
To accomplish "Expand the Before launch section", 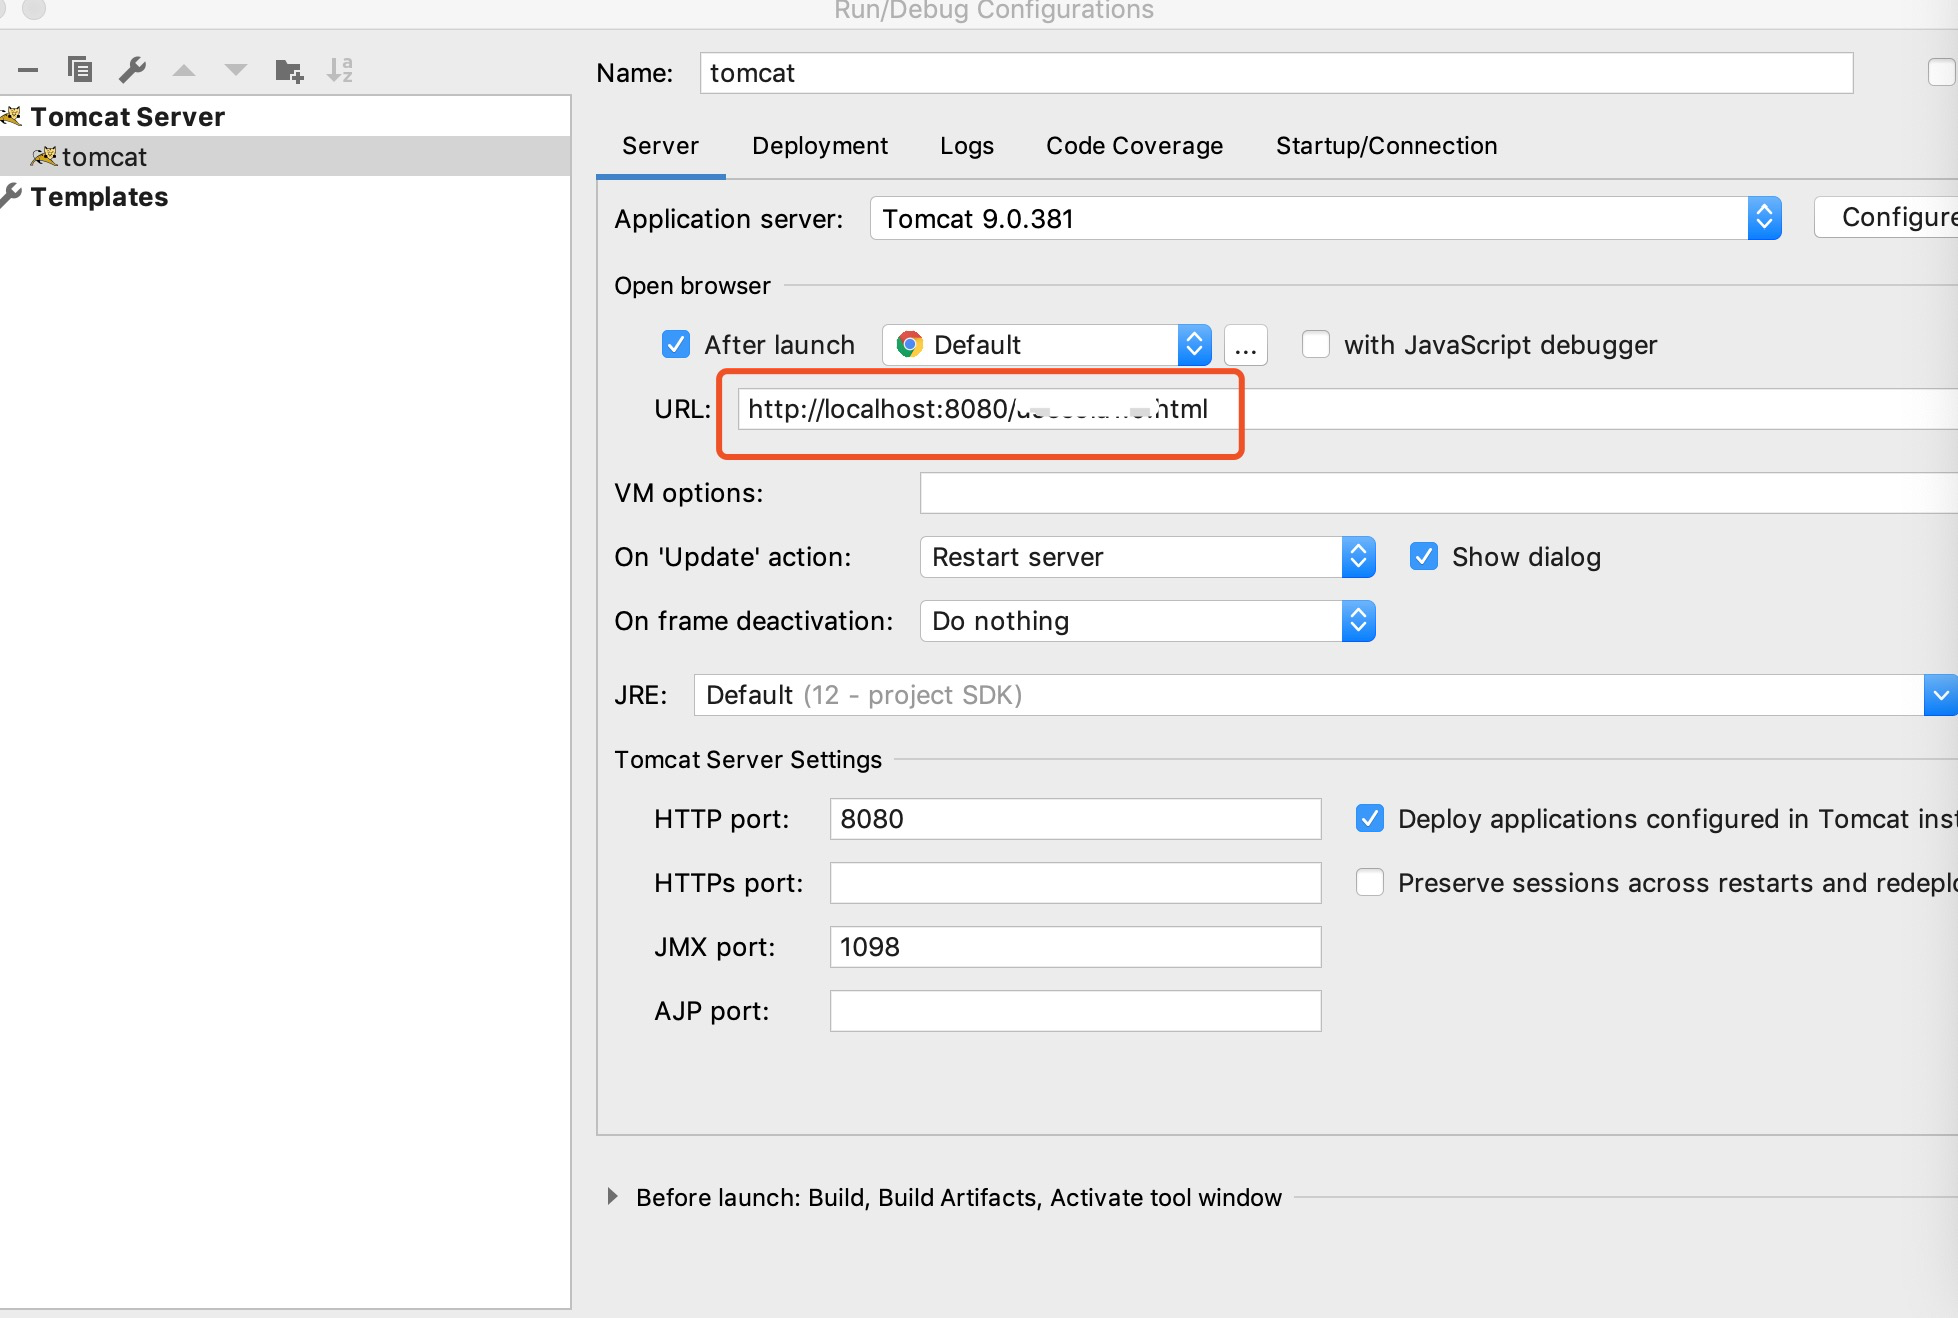I will tap(612, 1197).
